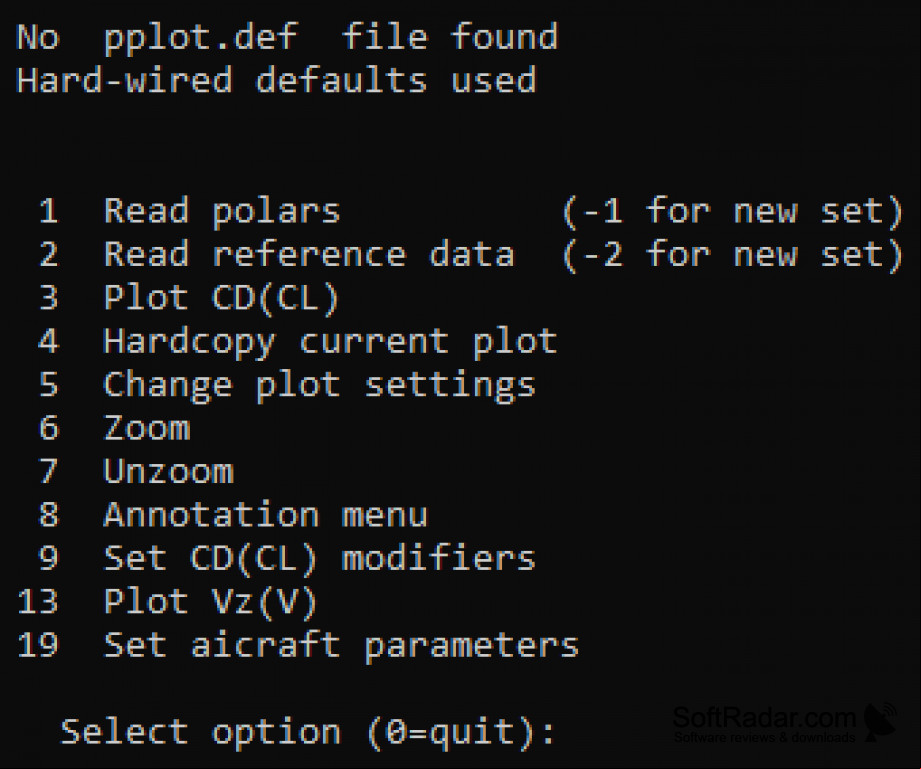Select the "Unzoom" menu line
Screen dimensions: 921x769
[169, 471]
